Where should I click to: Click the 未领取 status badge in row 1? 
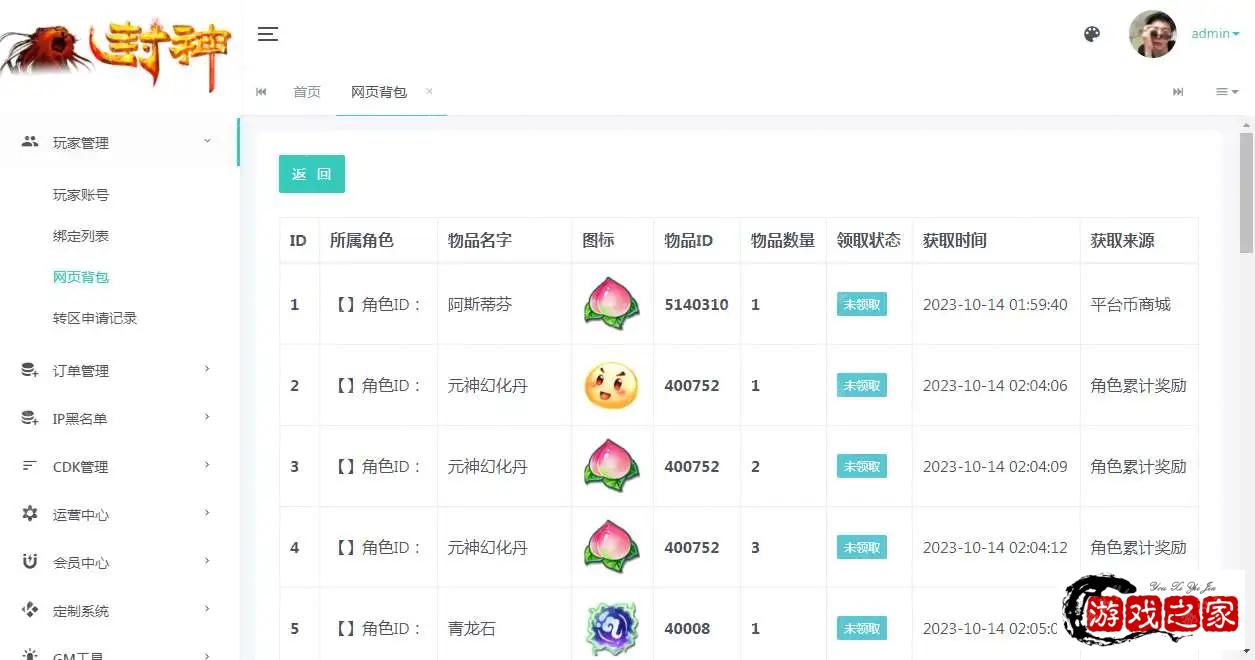[x=861, y=304]
